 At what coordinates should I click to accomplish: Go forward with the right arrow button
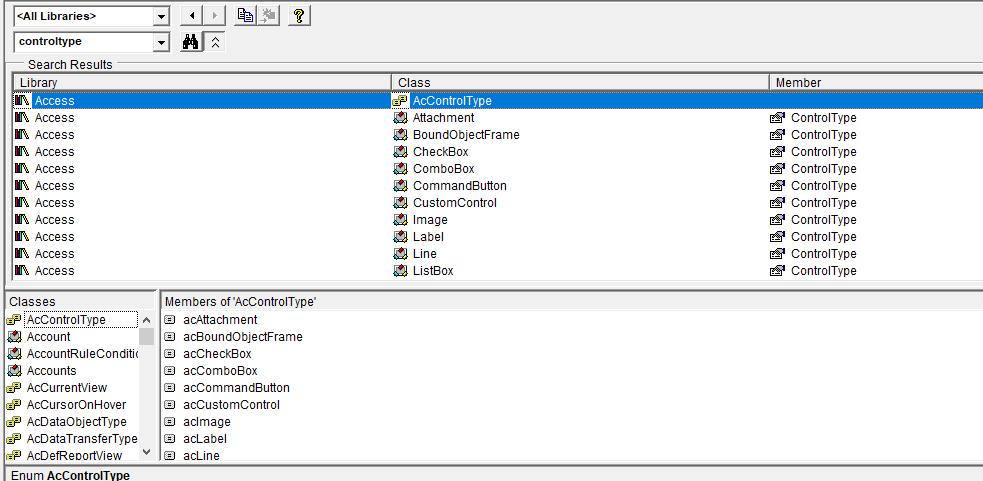point(214,16)
